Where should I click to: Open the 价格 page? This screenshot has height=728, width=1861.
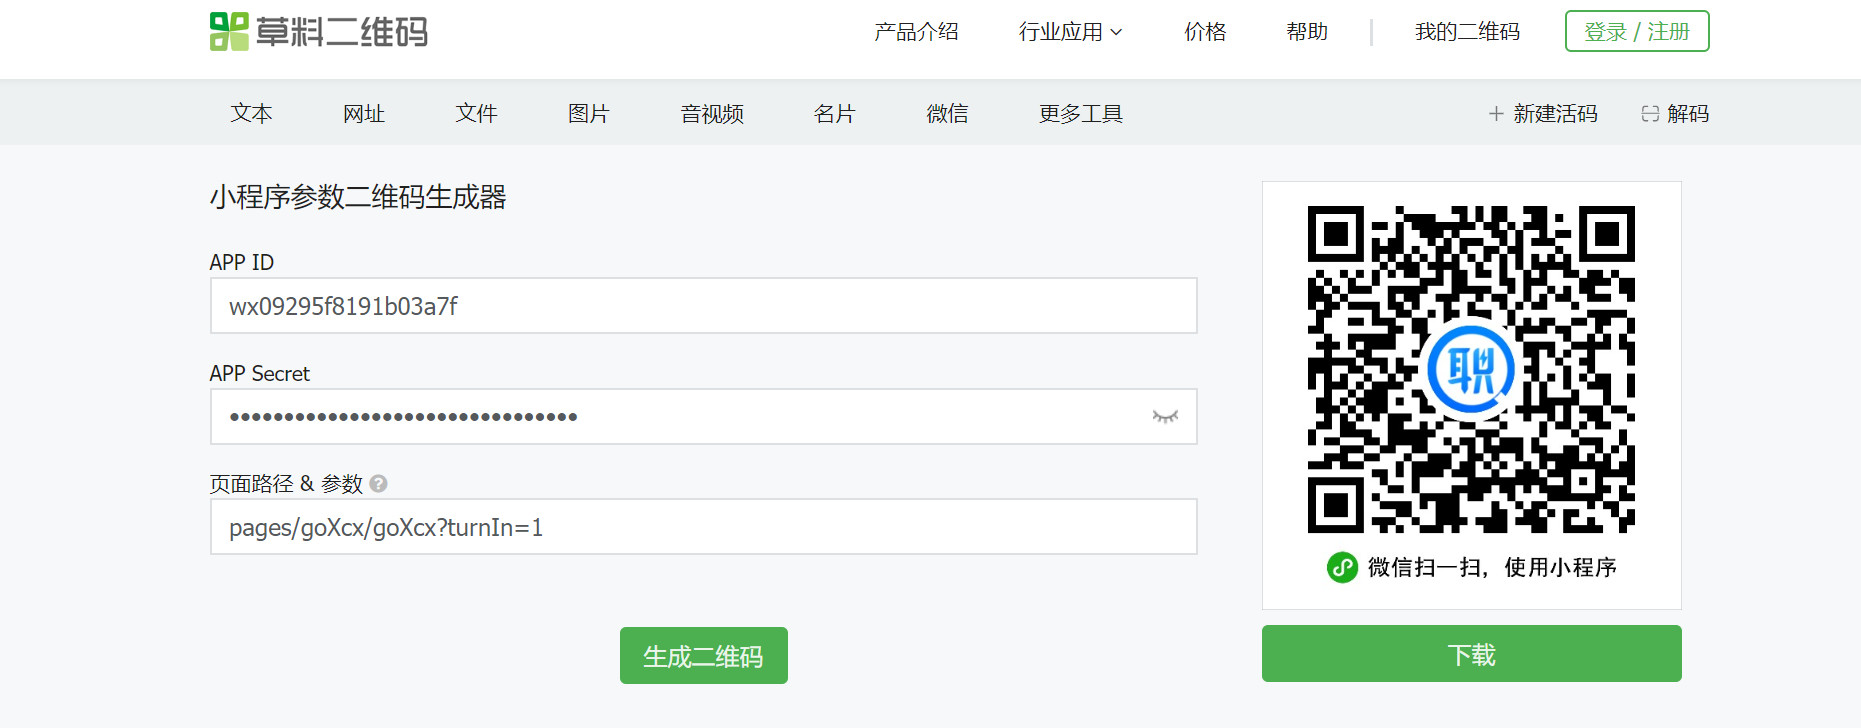1205,32
